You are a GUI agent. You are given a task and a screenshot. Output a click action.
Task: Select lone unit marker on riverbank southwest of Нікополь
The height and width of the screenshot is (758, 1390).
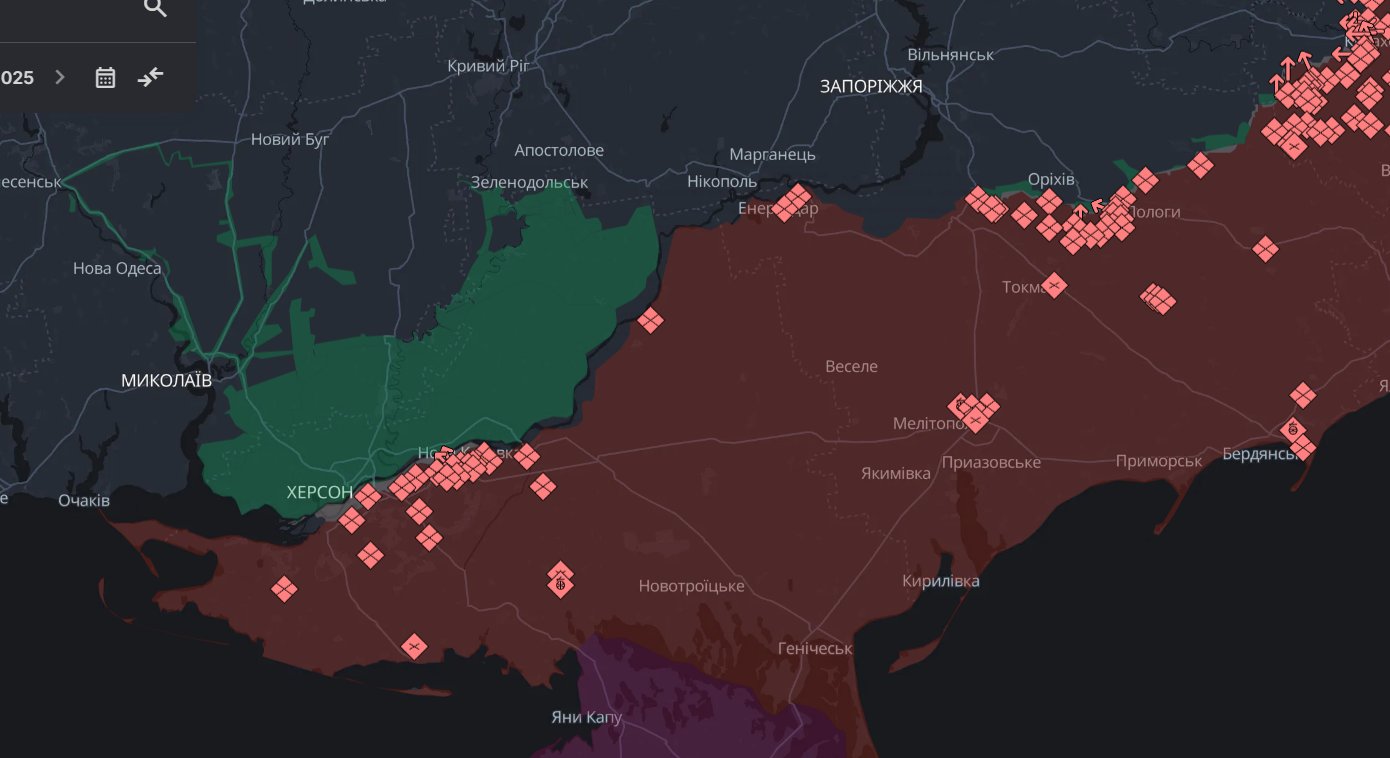(x=650, y=321)
